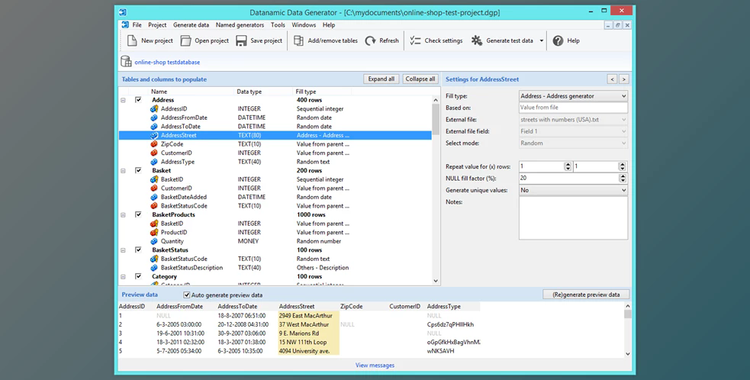Collapse the BasketStatus table node

[123, 250]
